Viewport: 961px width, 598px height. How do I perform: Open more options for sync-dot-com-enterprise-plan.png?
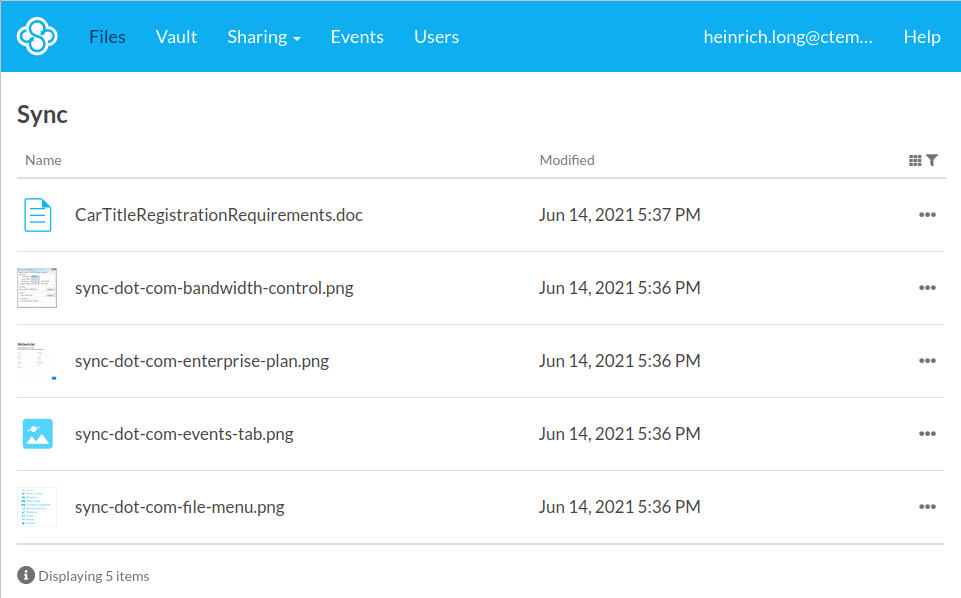(x=927, y=360)
